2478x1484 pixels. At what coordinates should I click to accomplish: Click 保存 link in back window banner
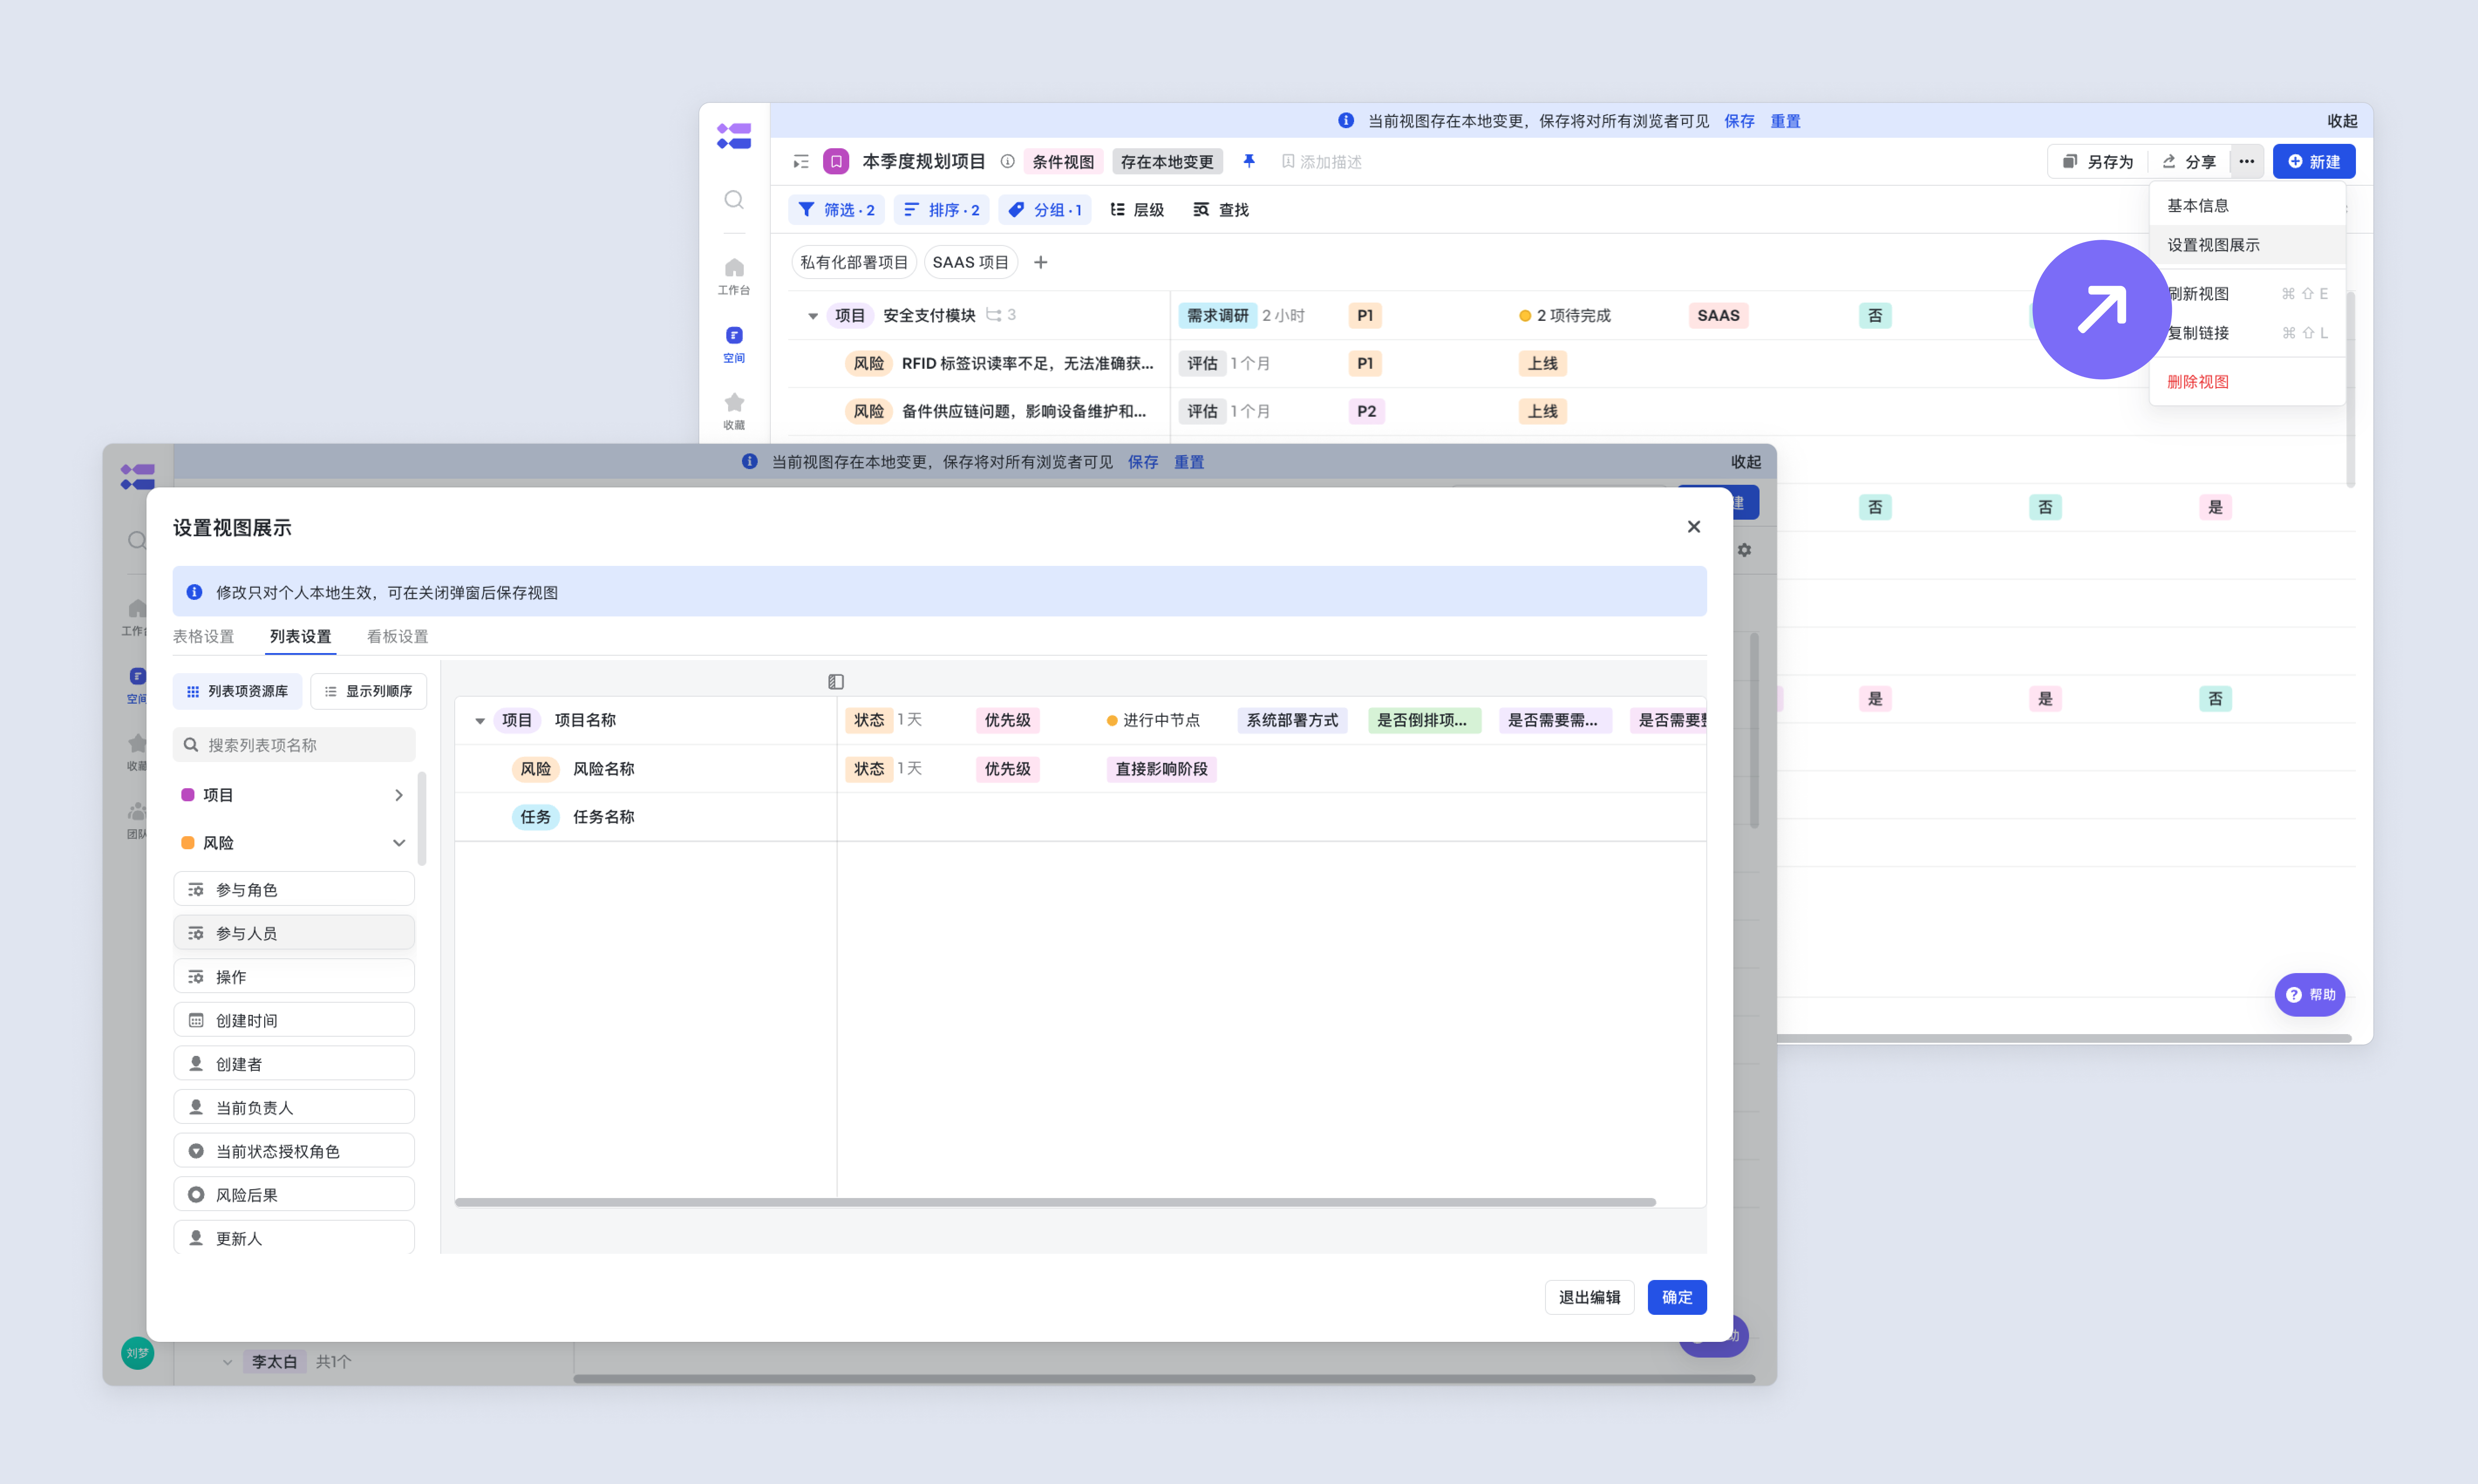(x=1739, y=121)
